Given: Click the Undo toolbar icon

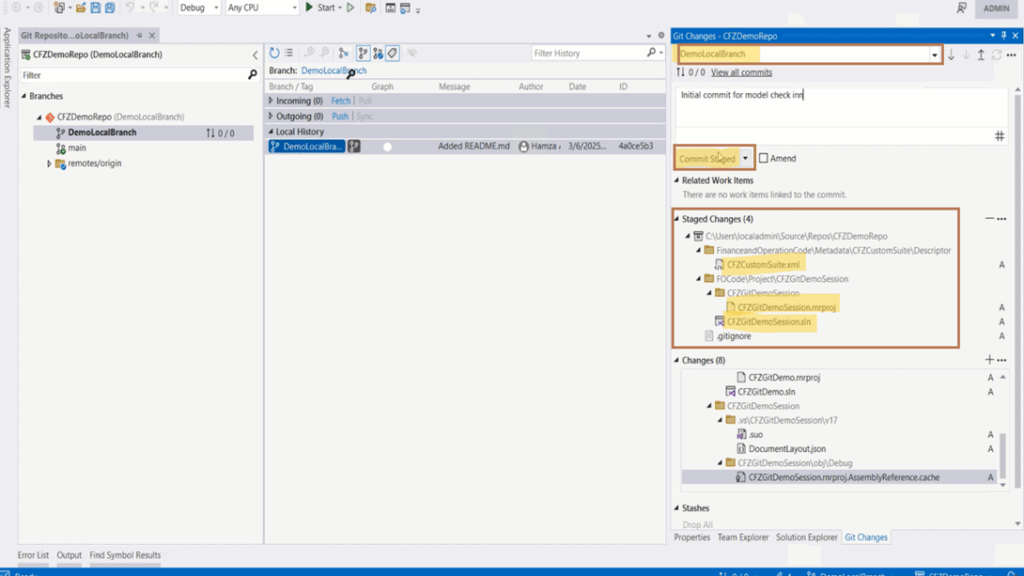Looking at the screenshot, I should tap(130, 8).
